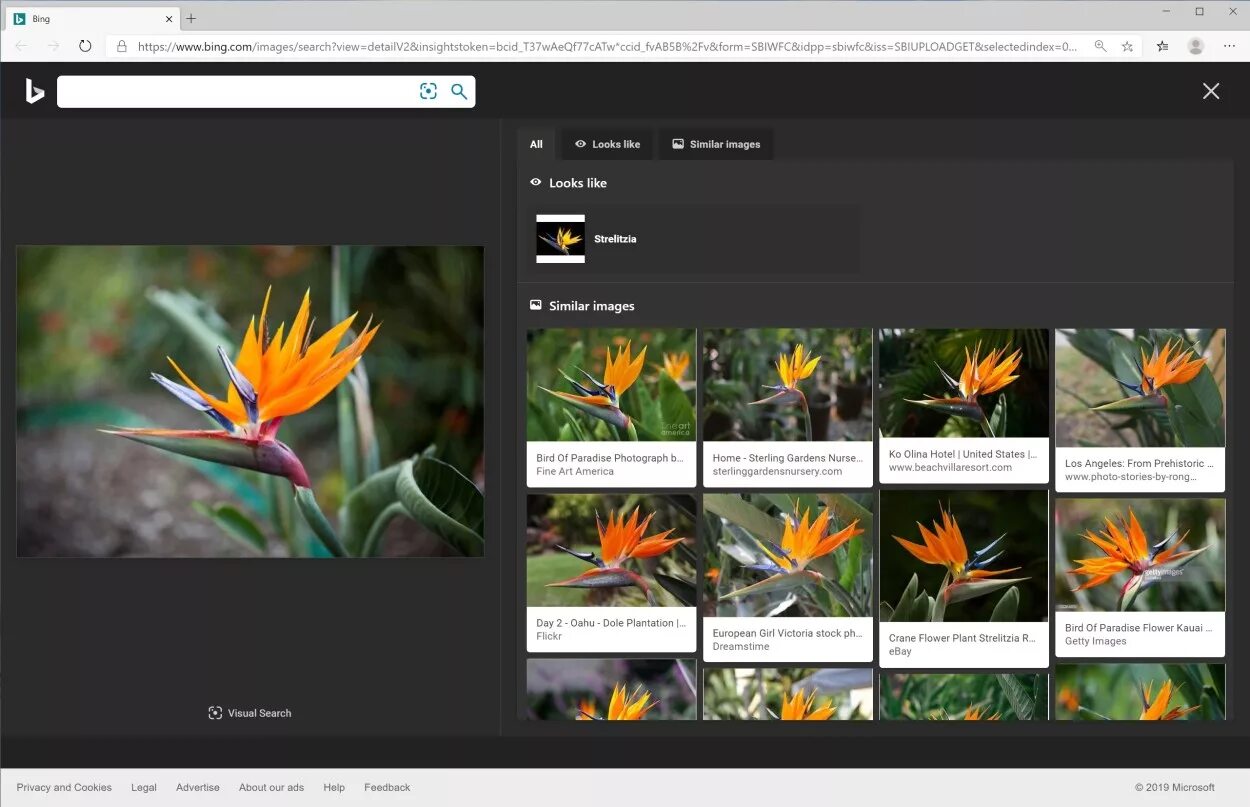Click the Bing logo icon

click(x=35, y=92)
